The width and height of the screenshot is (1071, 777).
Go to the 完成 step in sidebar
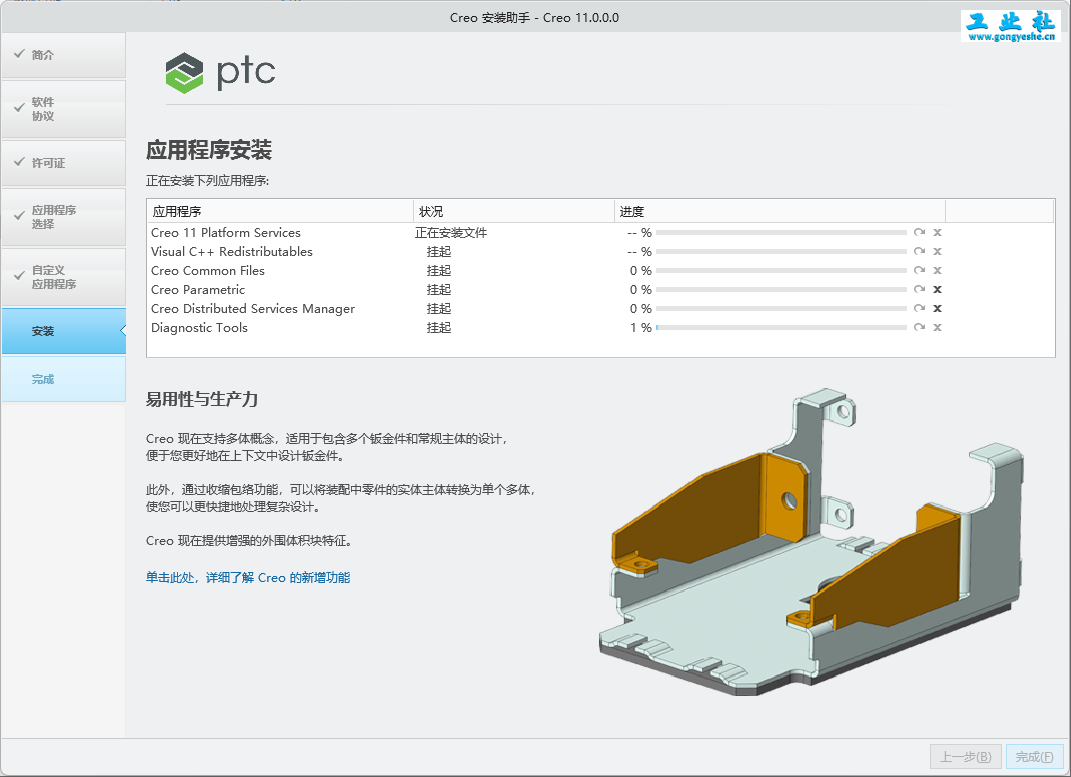[64, 379]
